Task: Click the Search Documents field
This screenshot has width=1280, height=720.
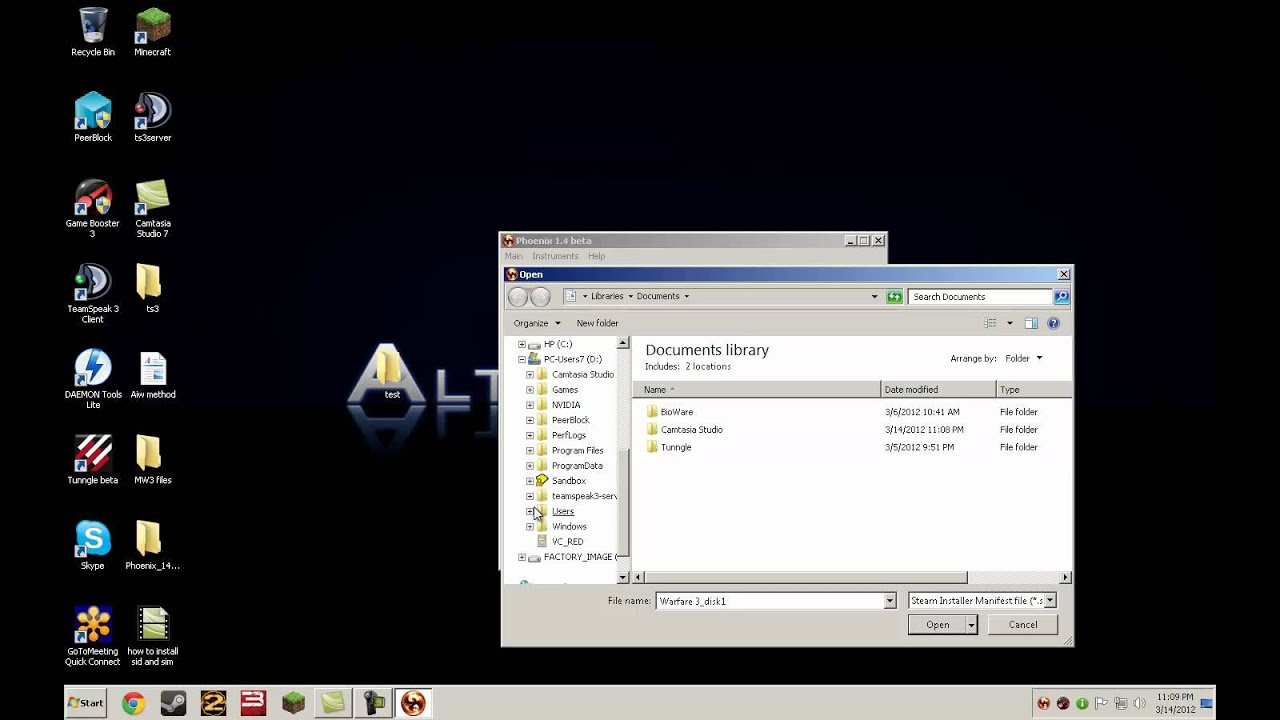Action: (x=980, y=297)
